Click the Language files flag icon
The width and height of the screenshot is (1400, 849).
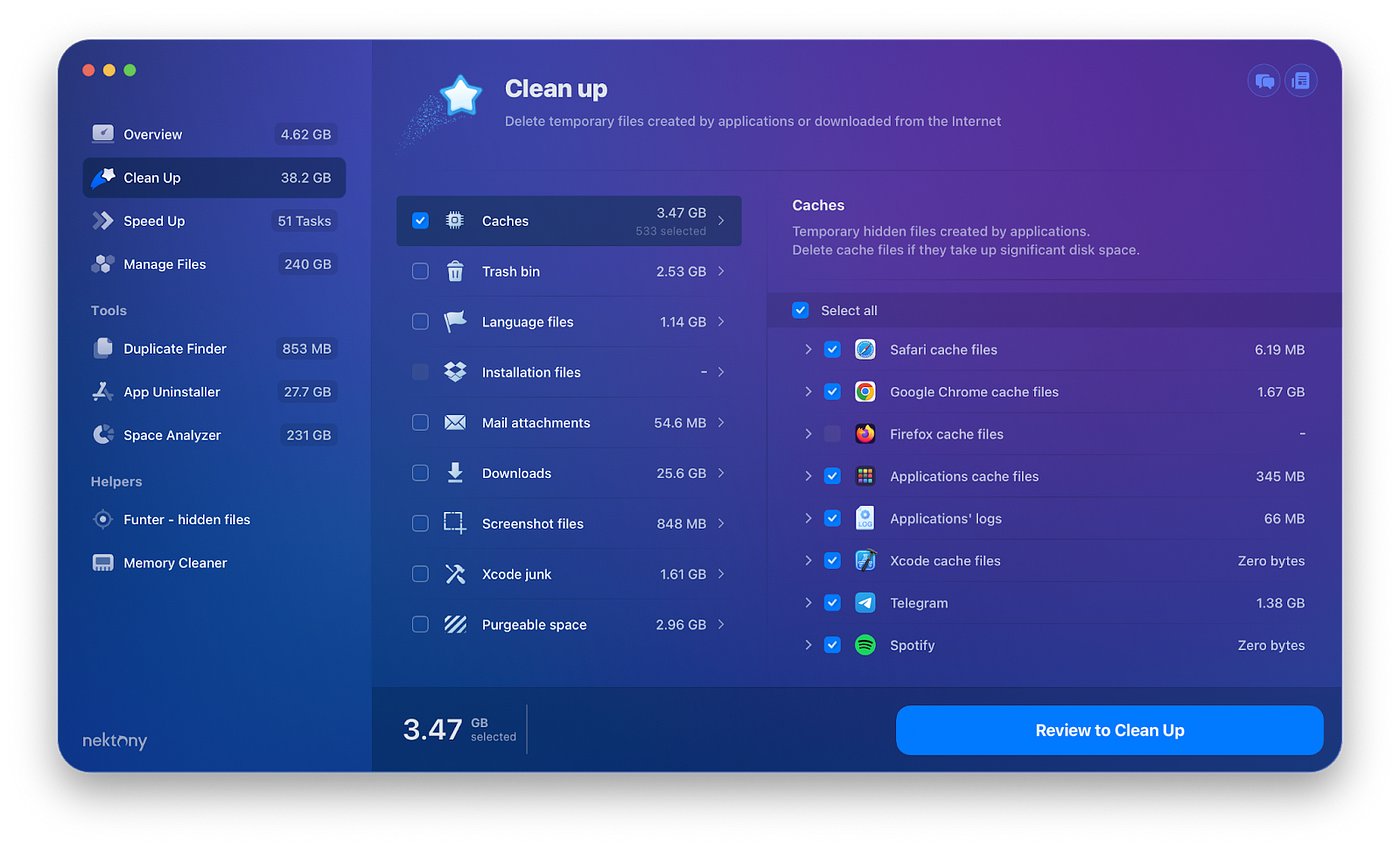pyautogui.click(x=455, y=321)
